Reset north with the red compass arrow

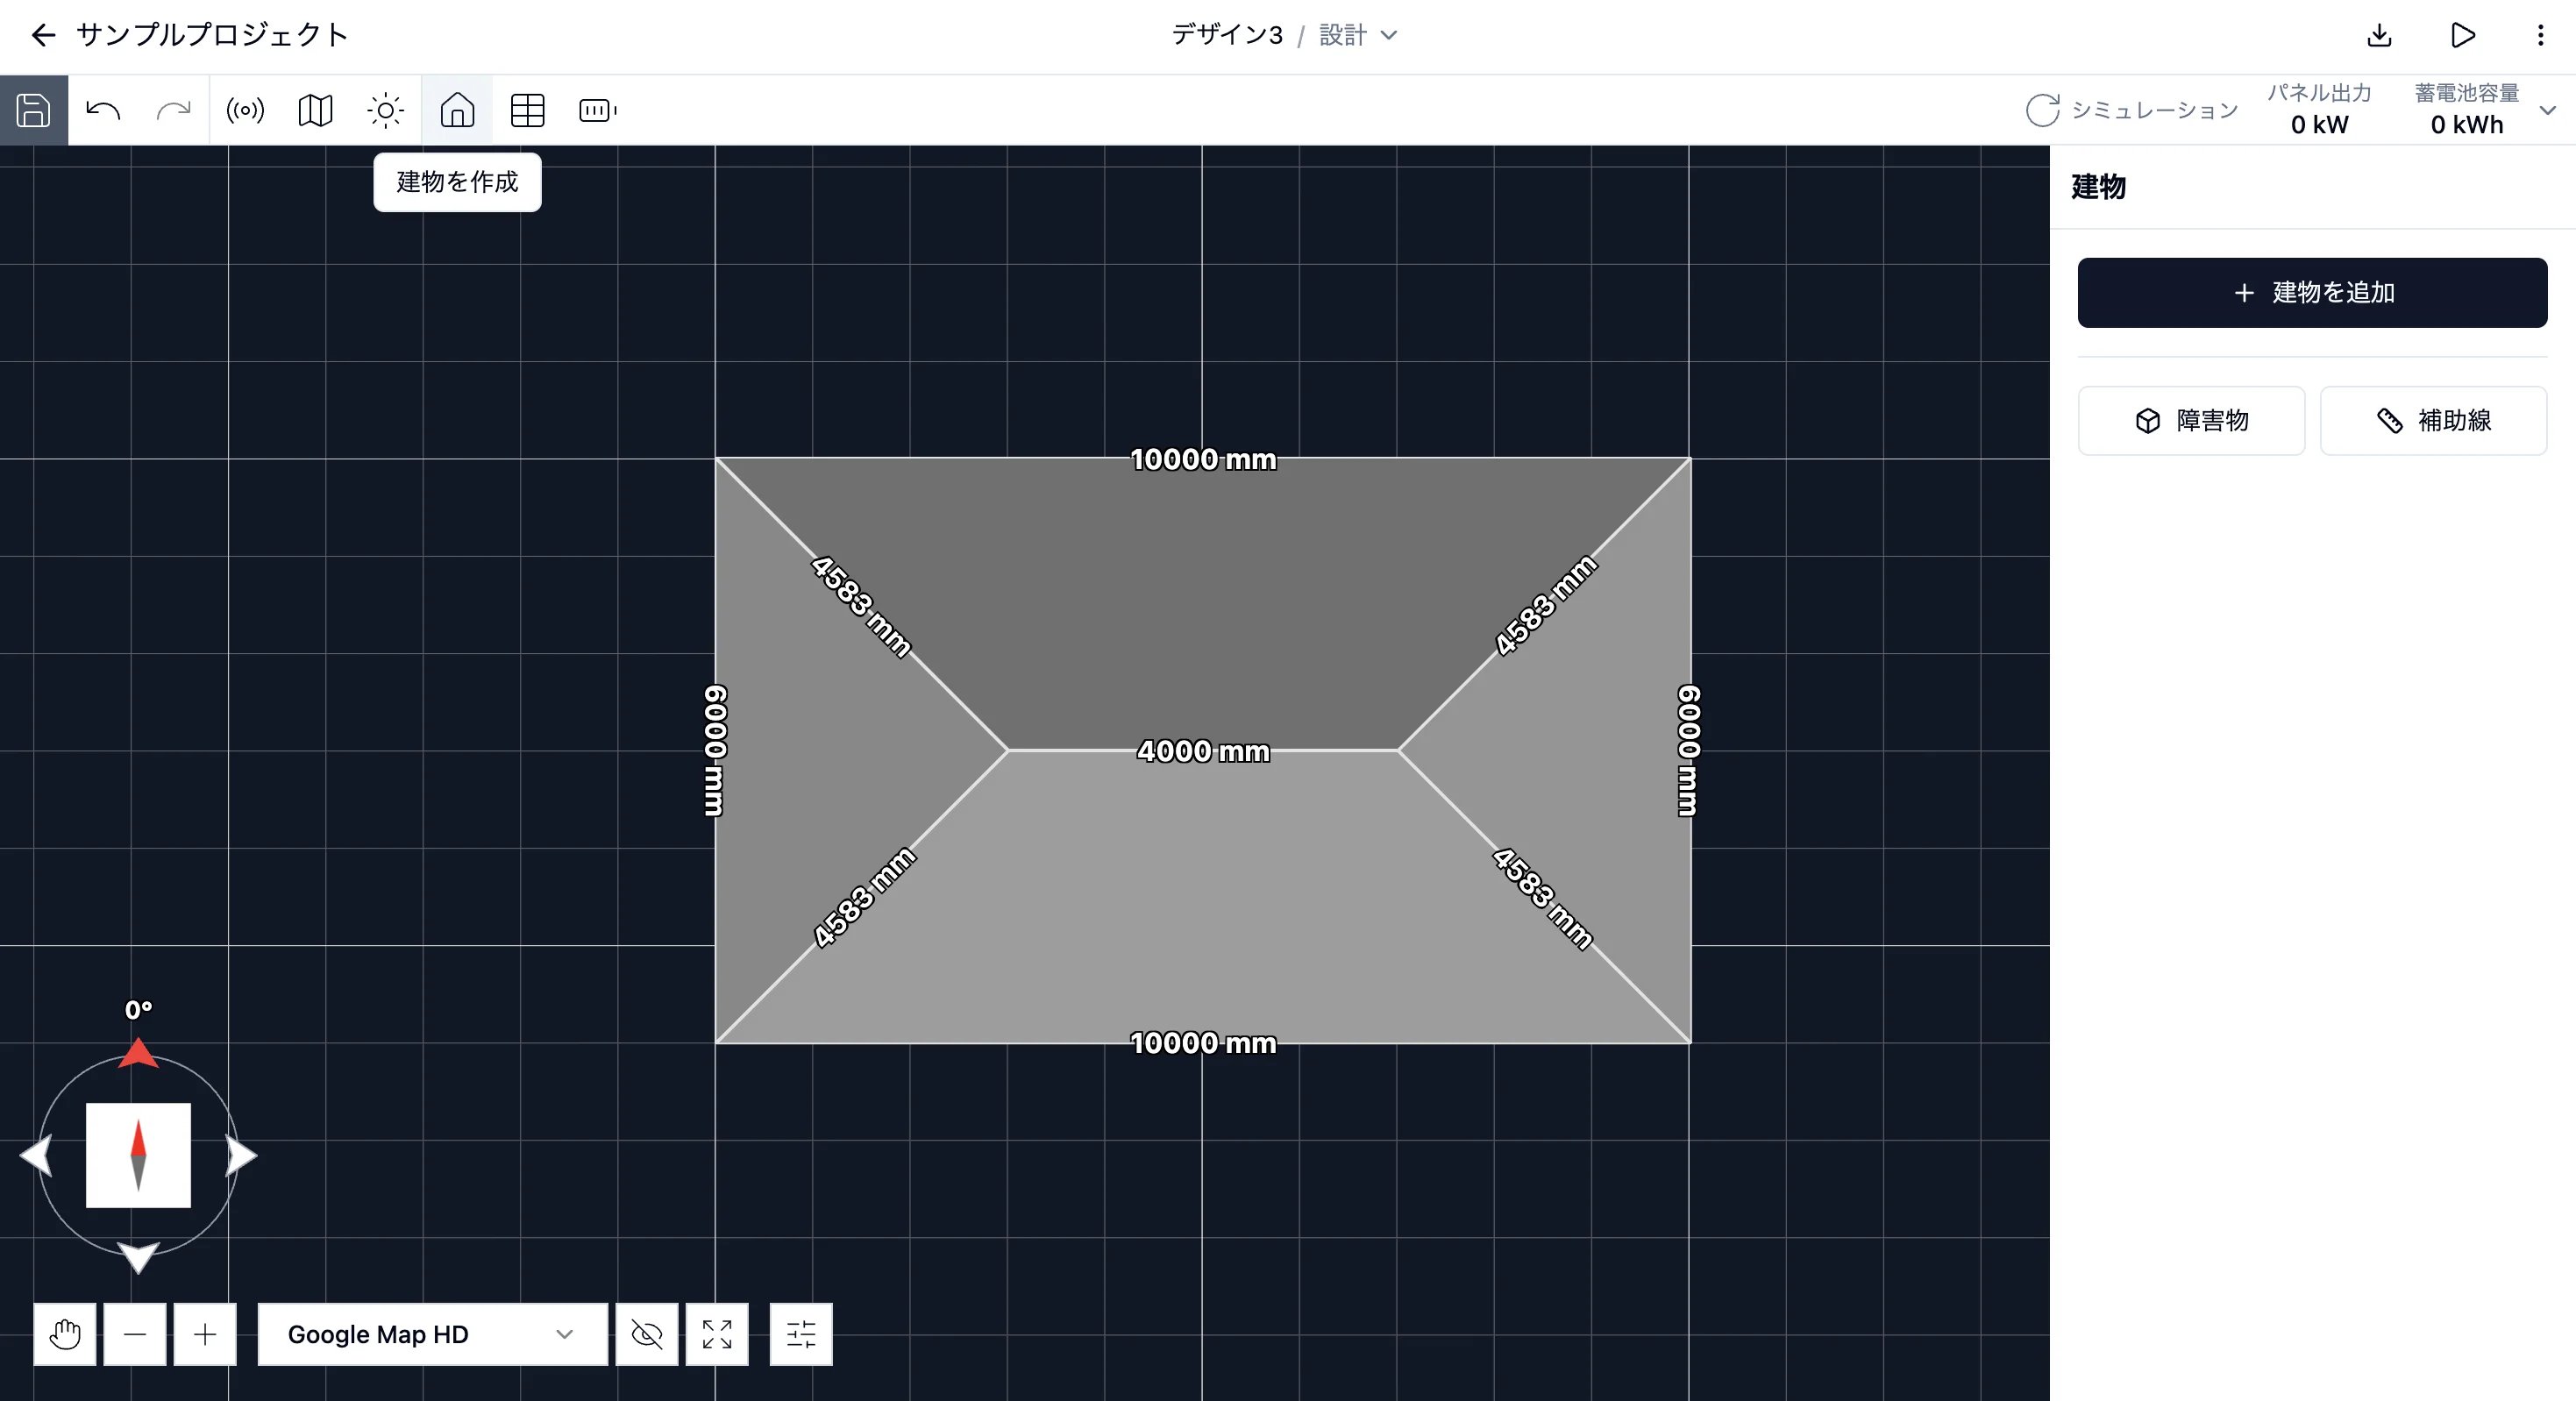[x=138, y=1053]
